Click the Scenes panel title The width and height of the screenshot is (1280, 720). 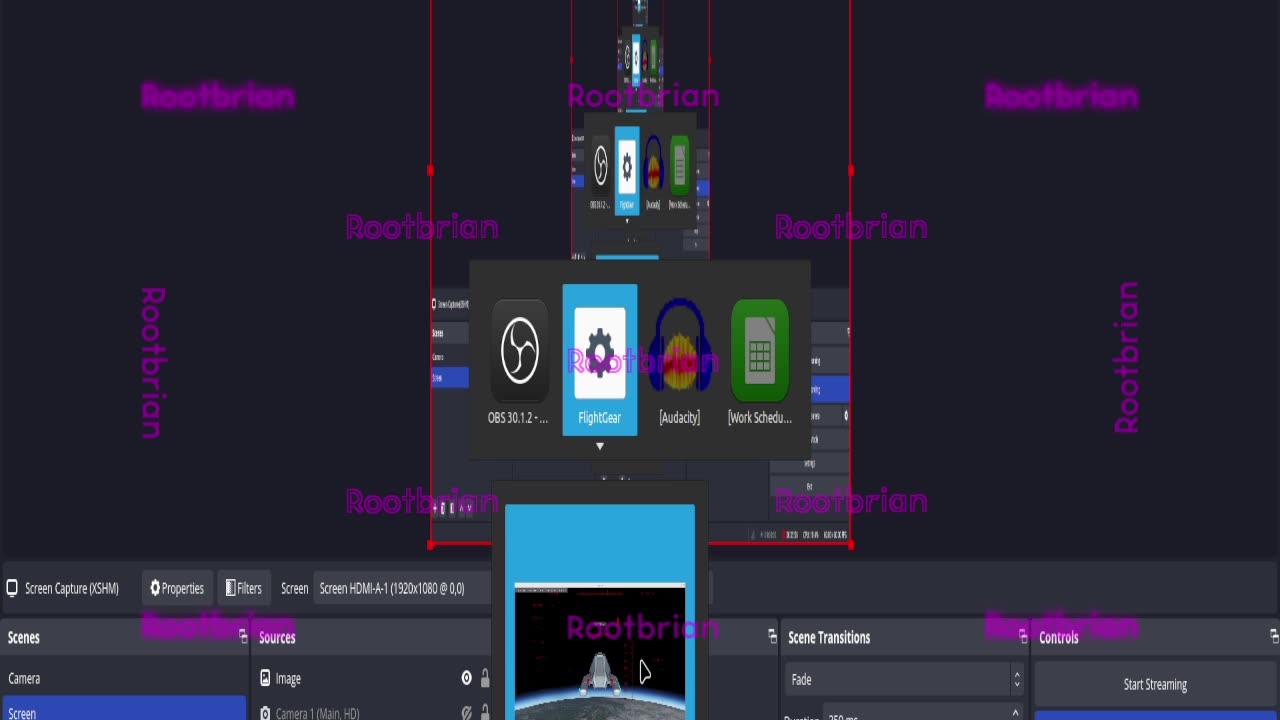(24, 637)
